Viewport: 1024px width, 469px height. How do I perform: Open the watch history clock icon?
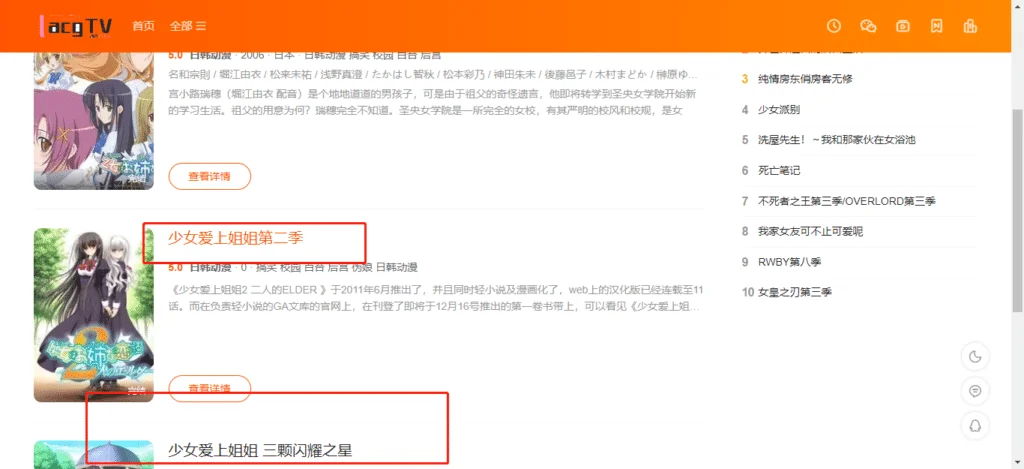(833, 26)
